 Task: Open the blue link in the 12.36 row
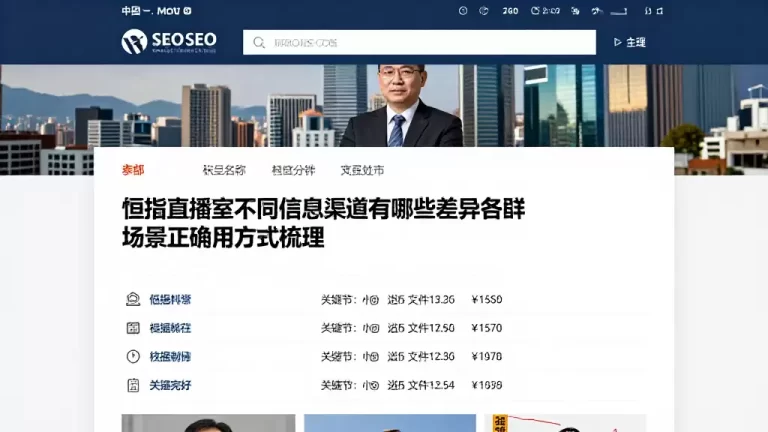[x=170, y=356]
